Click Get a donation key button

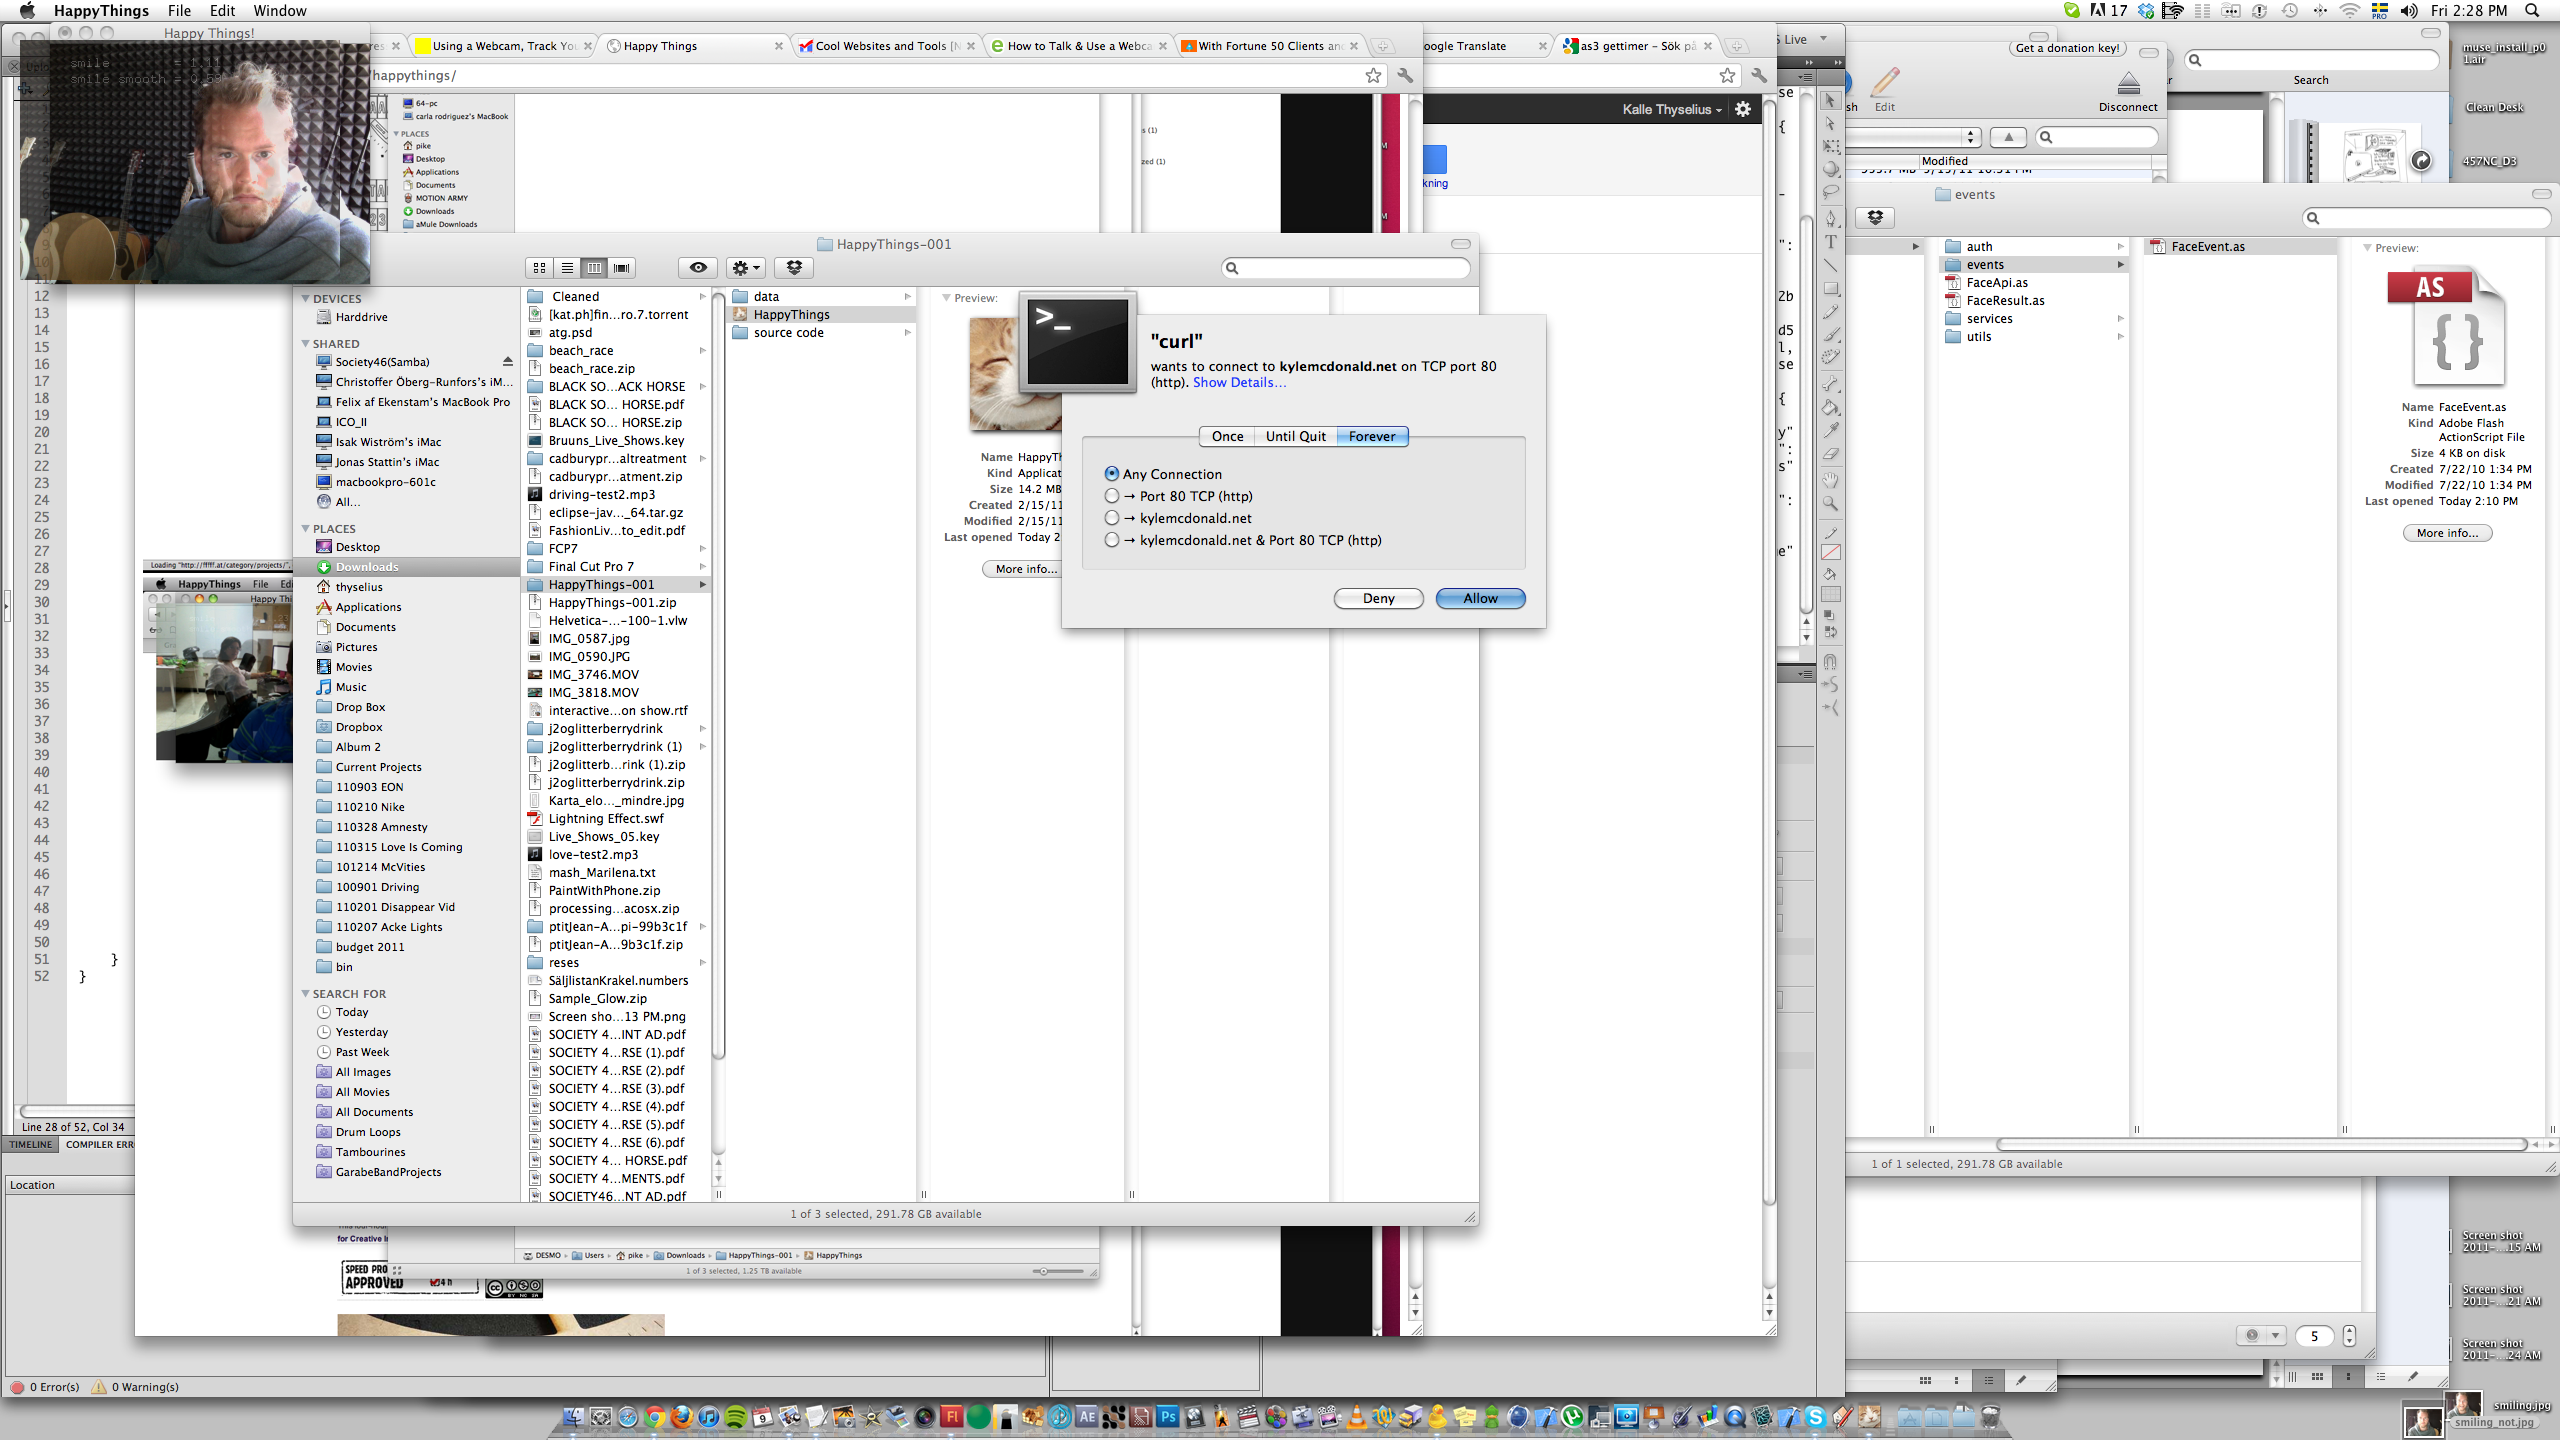tap(2066, 48)
